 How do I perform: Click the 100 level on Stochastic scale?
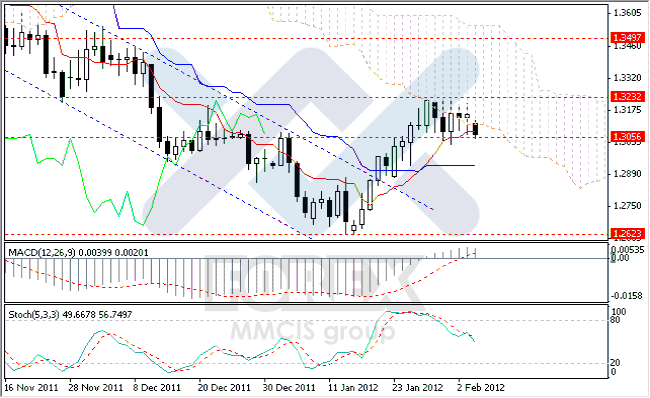click(x=618, y=312)
